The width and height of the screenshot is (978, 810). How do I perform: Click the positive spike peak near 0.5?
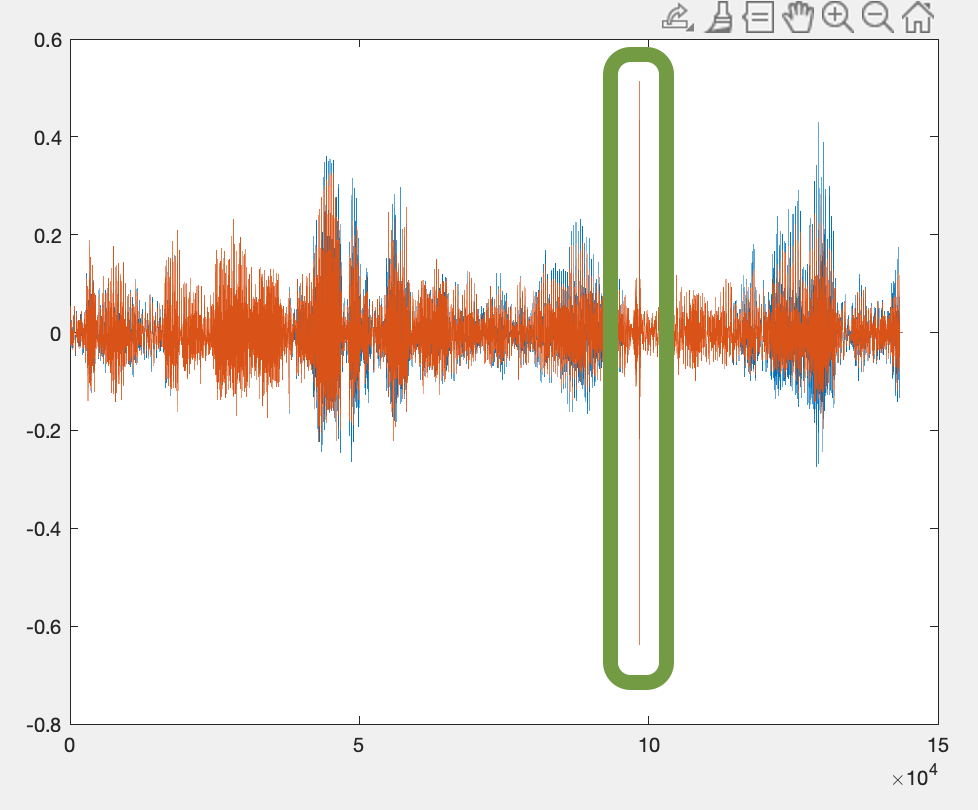(639, 84)
